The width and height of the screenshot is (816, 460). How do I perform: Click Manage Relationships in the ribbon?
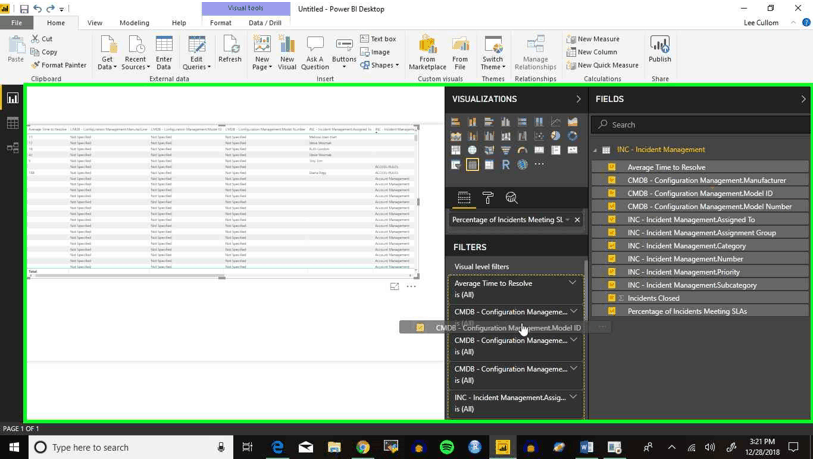click(535, 53)
